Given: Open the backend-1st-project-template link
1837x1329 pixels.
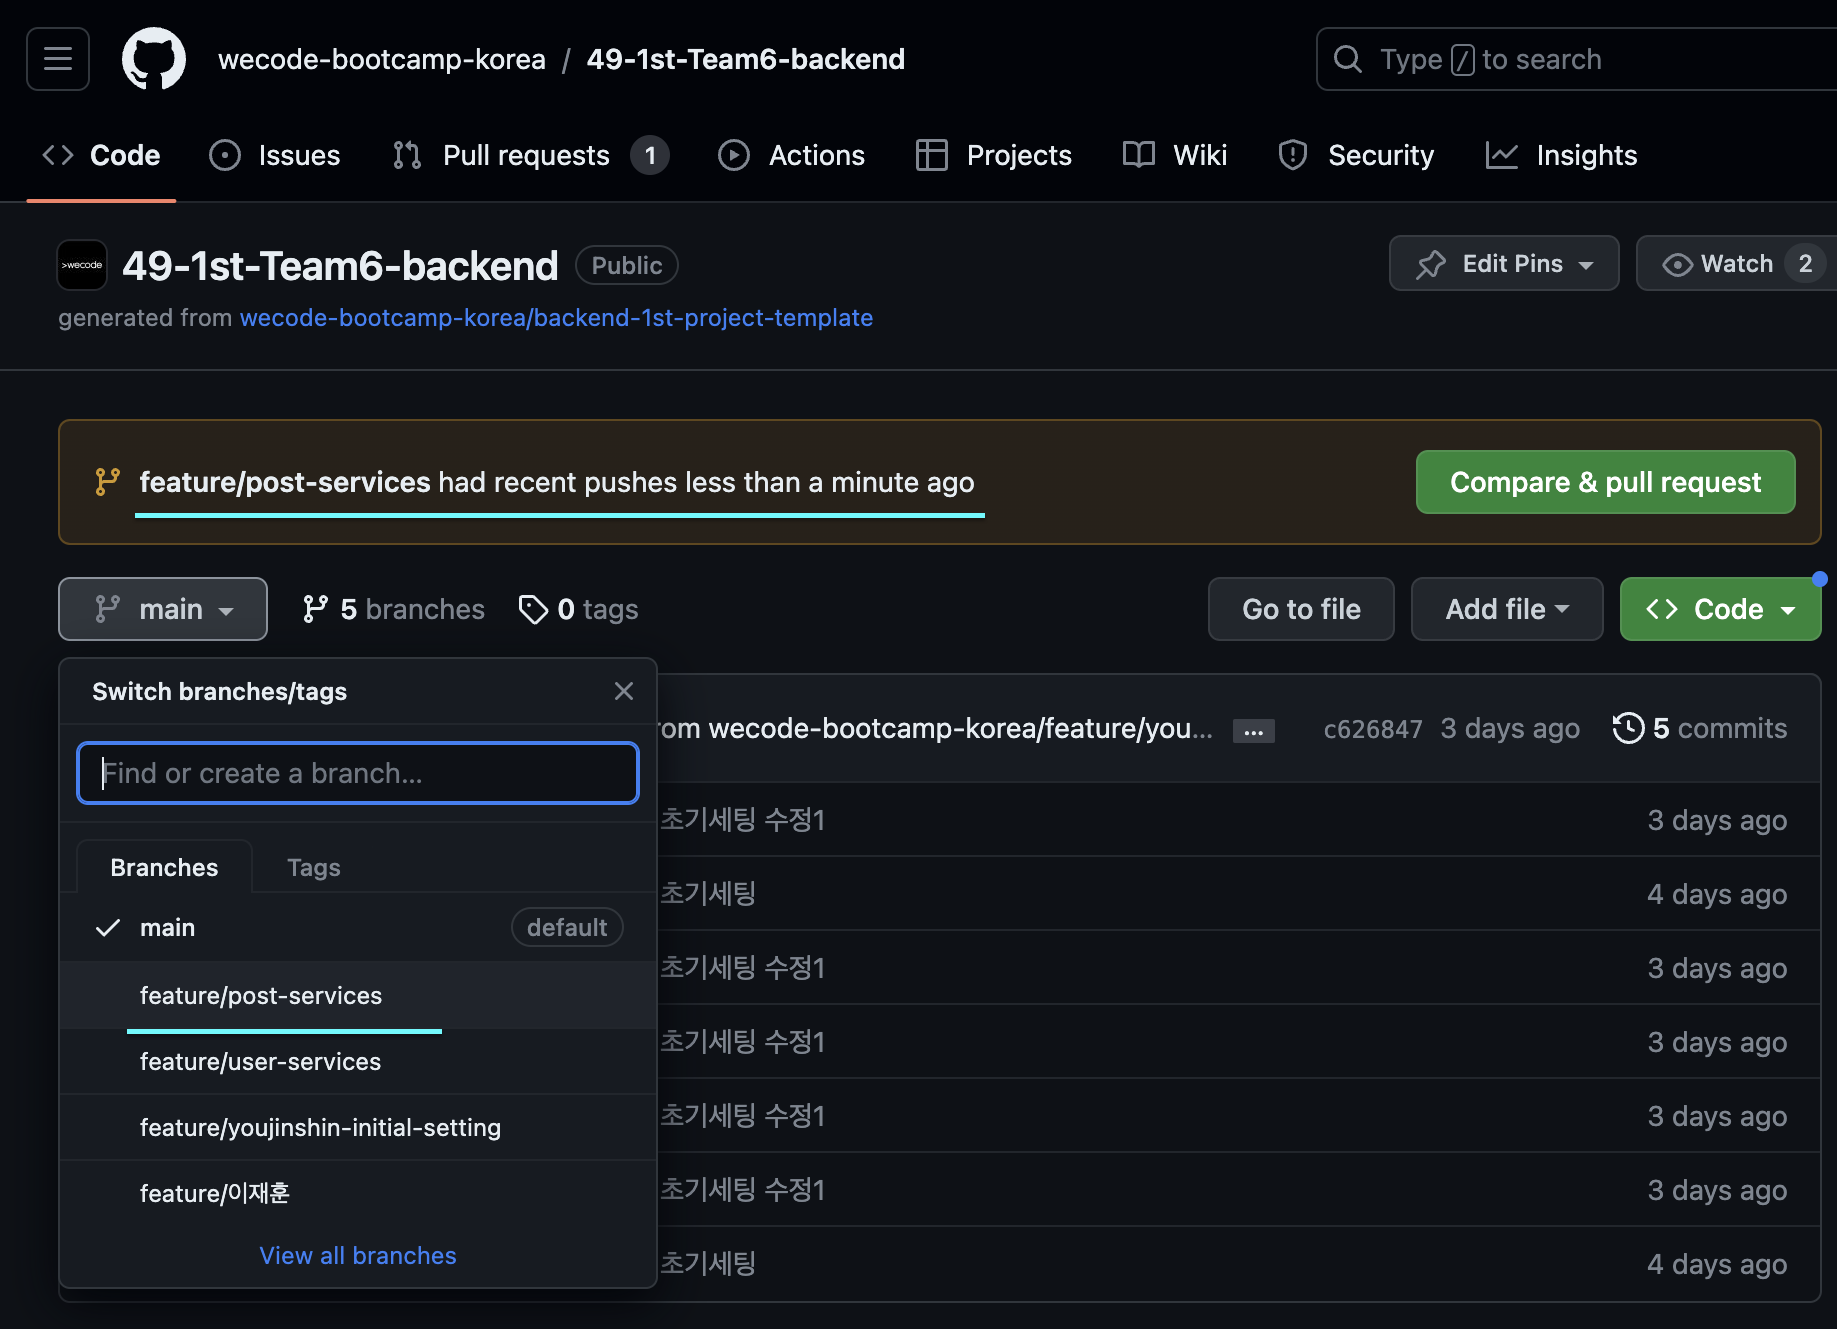Looking at the screenshot, I should pyautogui.click(x=556, y=318).
